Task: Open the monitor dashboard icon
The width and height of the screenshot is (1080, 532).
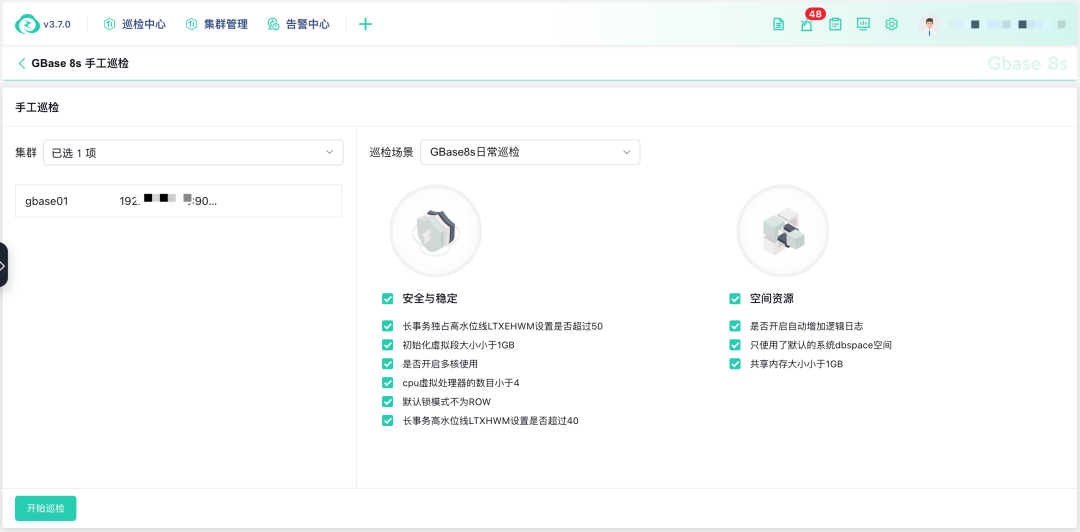Action: click(863, 24)
